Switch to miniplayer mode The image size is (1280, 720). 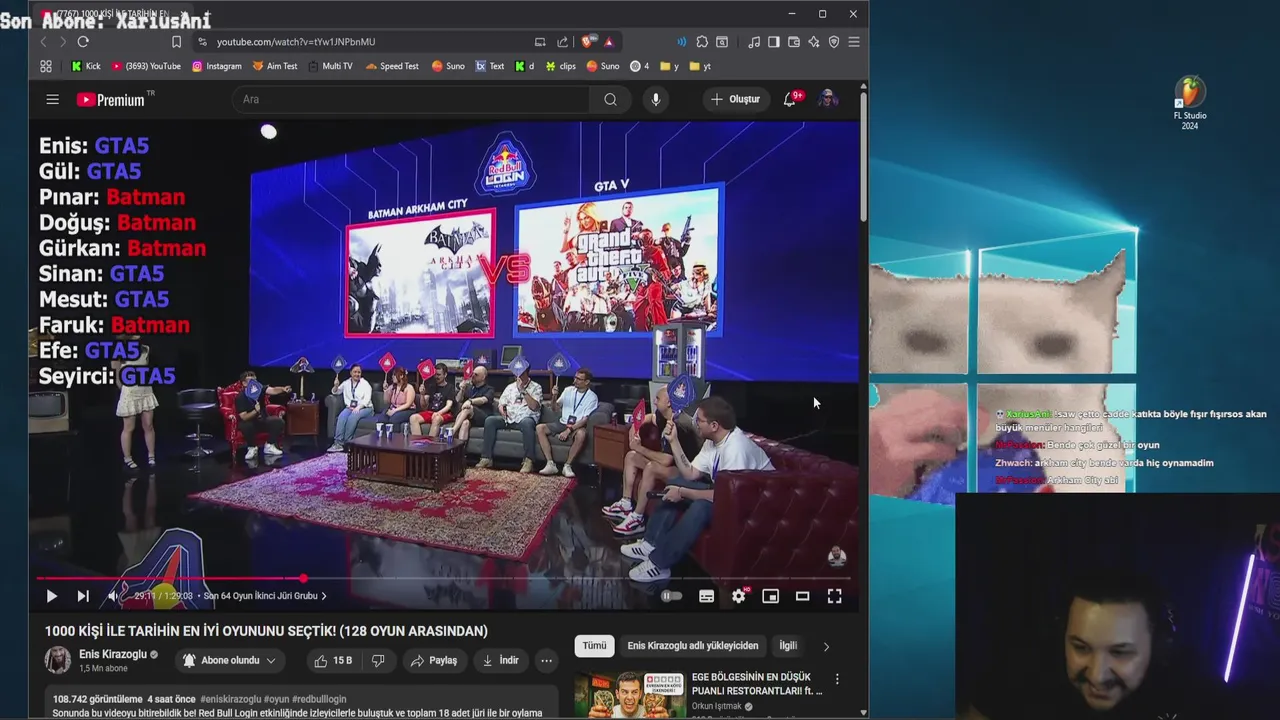point(771,596)
